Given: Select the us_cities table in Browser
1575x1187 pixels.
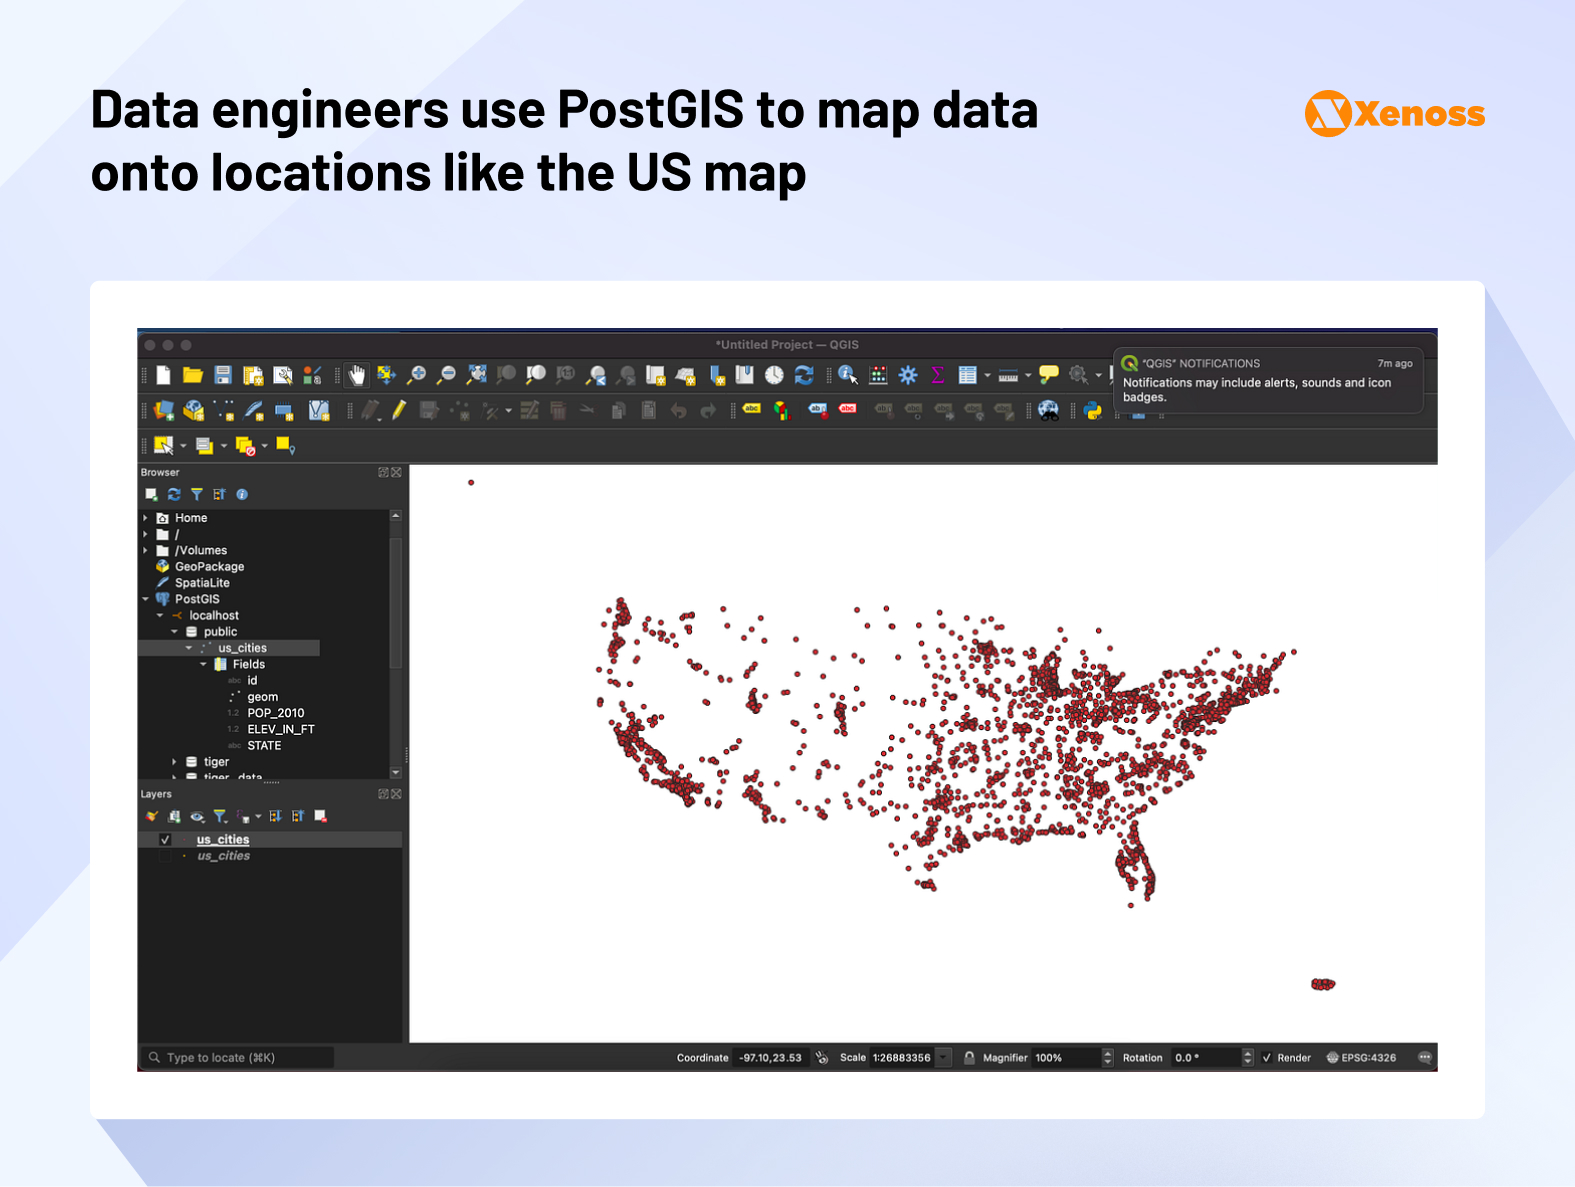Looking at the screenshot, I should point(242,648).
